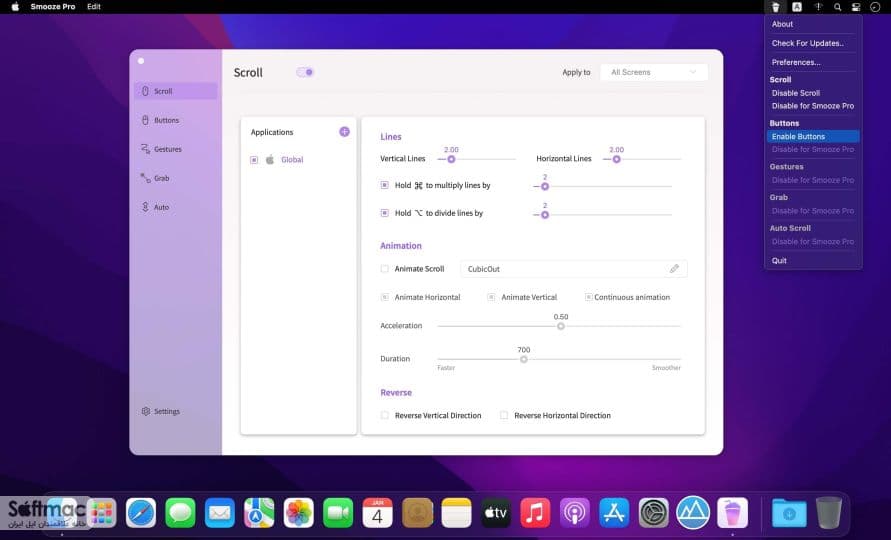The width and height of the screenshot is (891, 540).
Task: Open Podcasts from the Dock
Action: click(574, 513)
